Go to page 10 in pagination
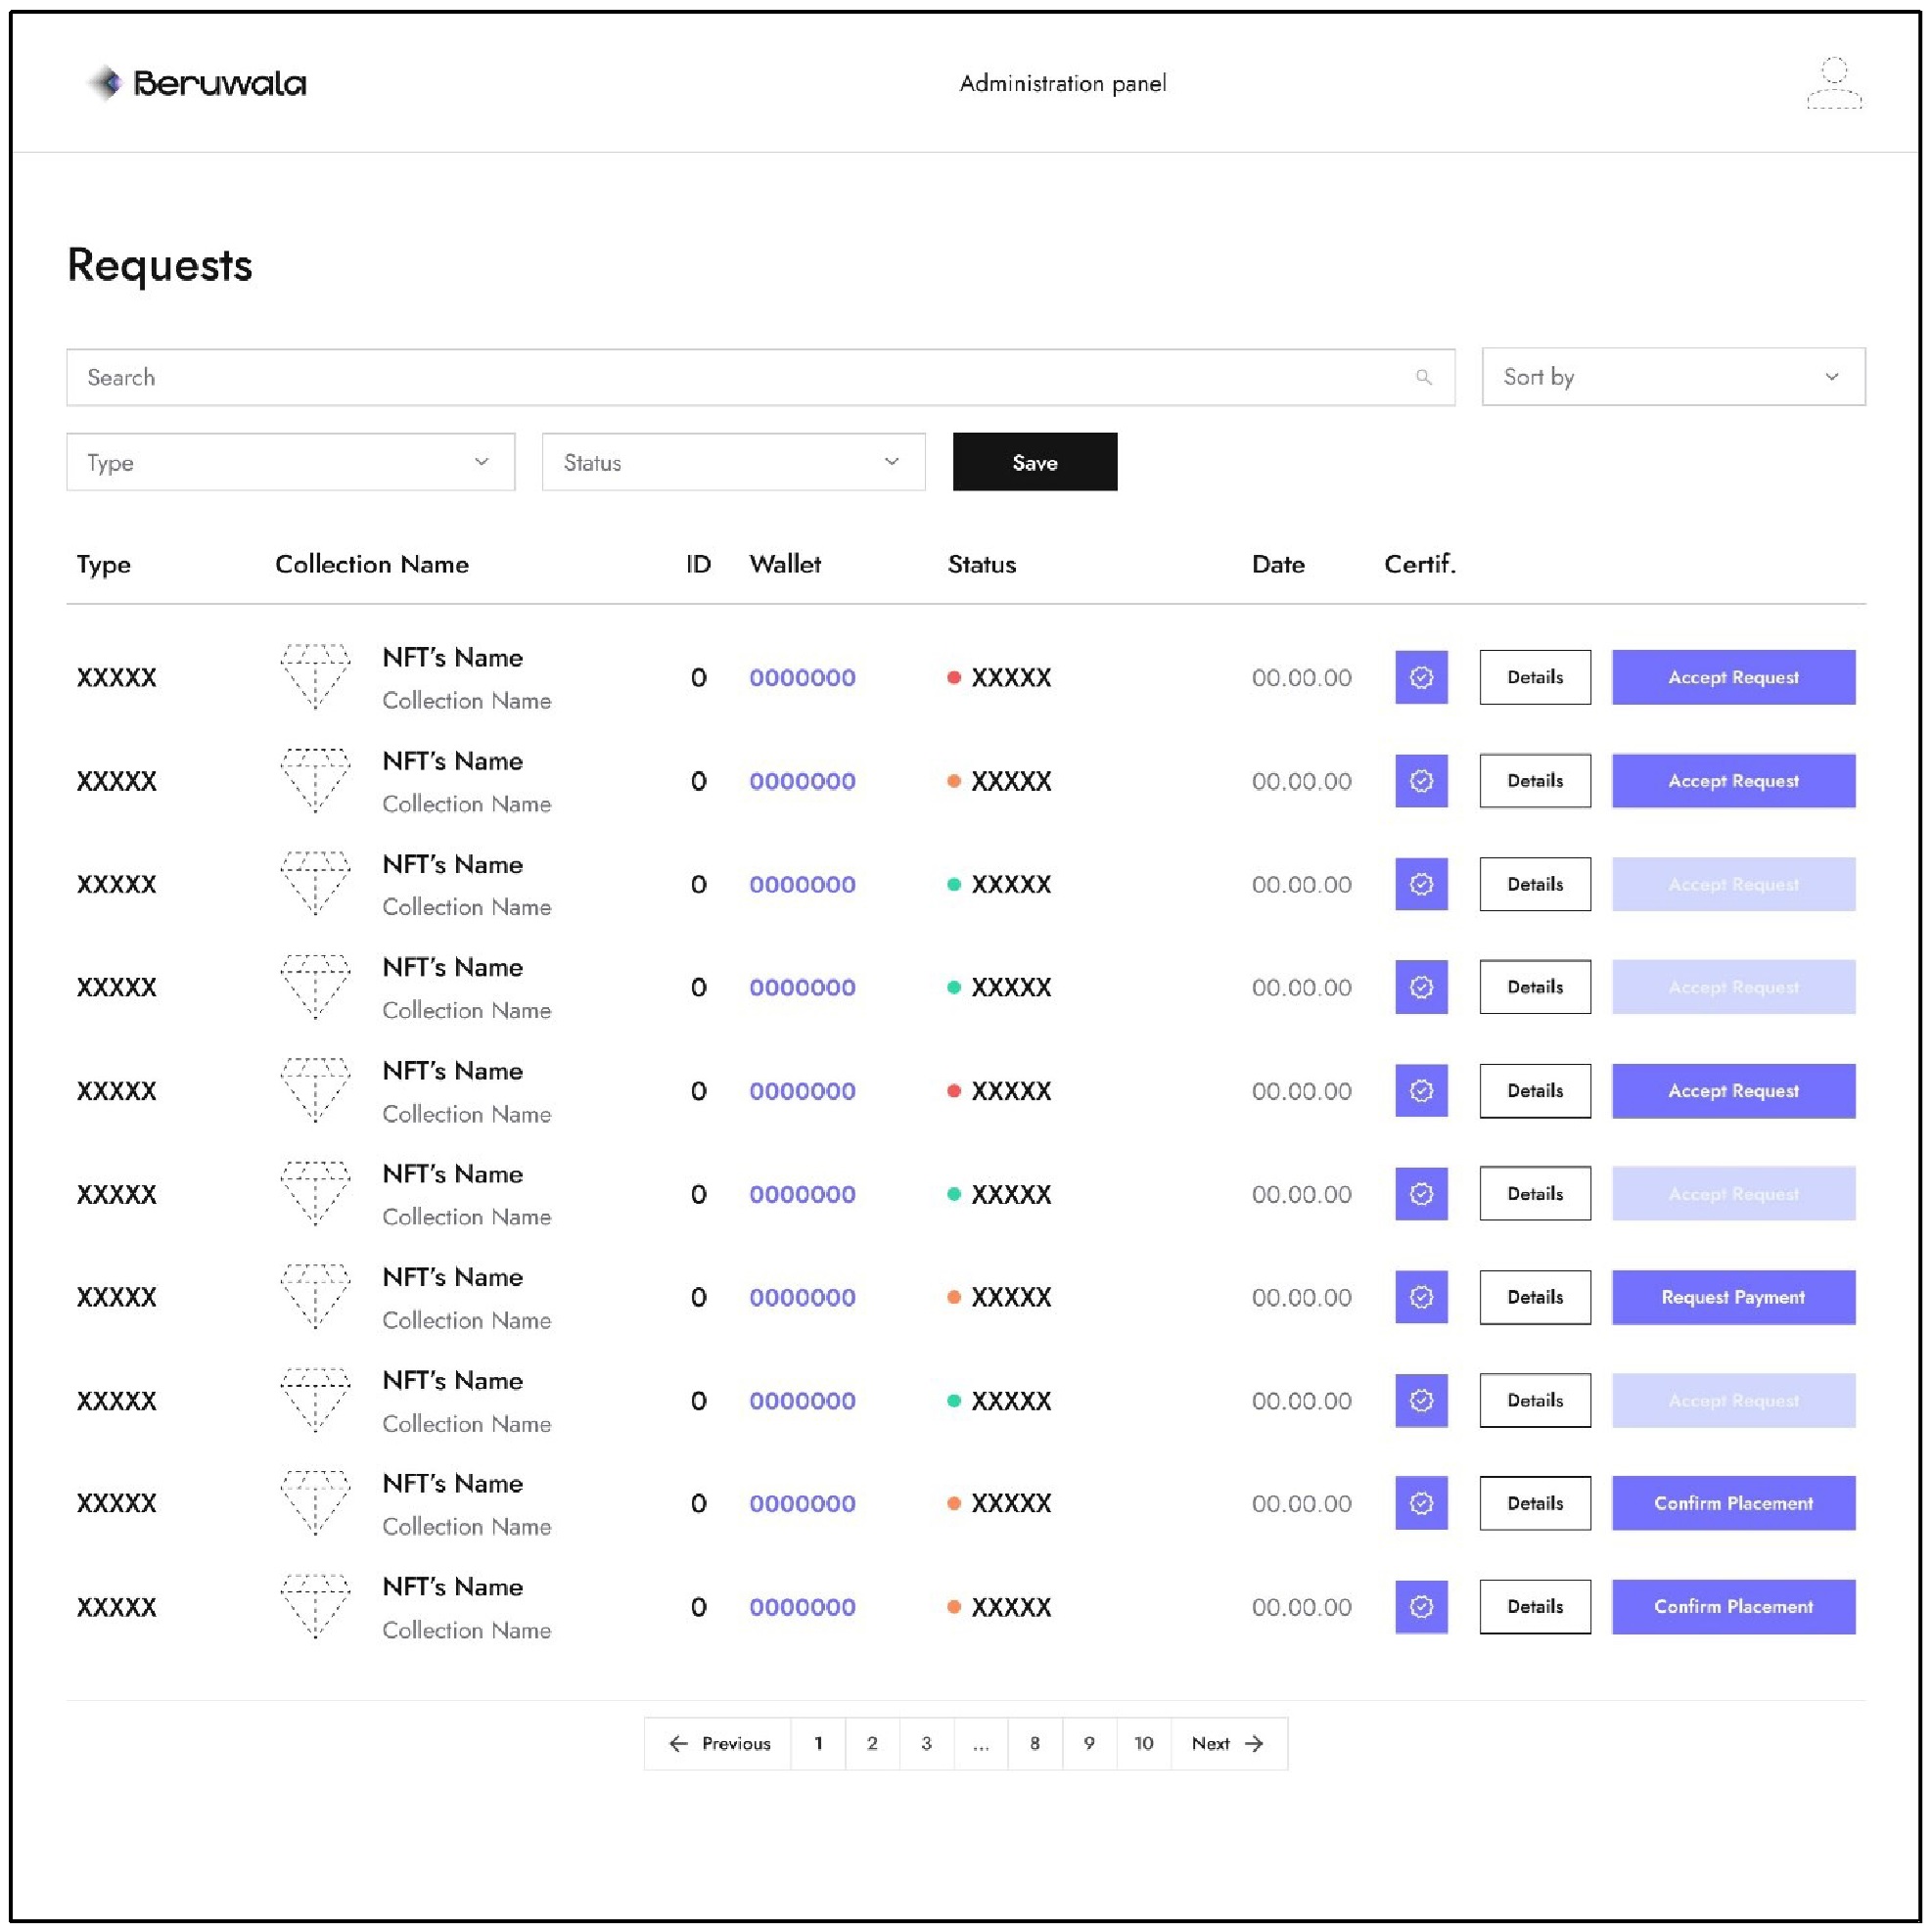 1144,1744
